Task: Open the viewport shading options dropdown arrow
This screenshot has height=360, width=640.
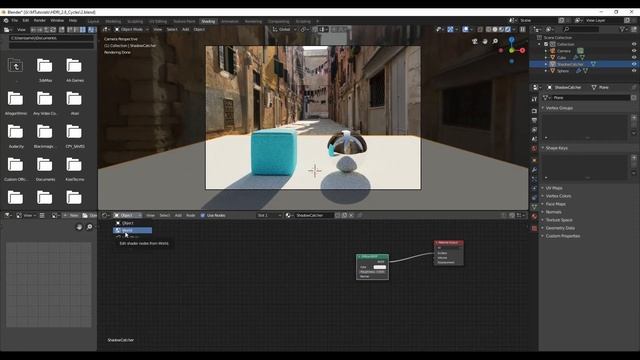Action: point(514,29)
